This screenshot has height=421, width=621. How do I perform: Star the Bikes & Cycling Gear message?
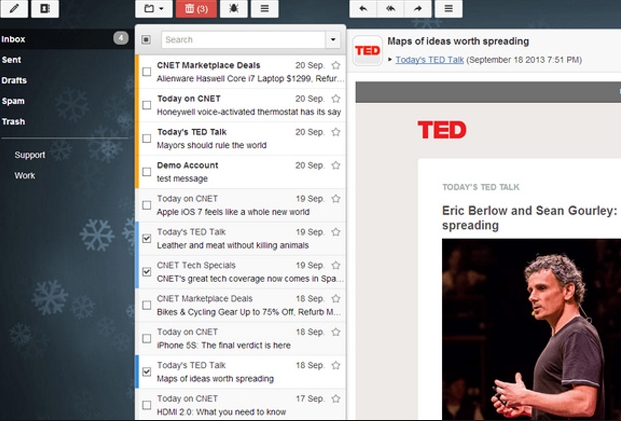336,298
